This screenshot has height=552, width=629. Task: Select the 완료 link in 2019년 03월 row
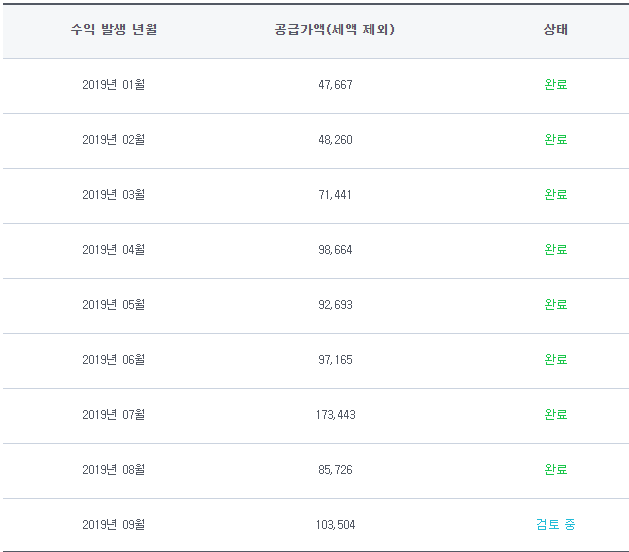555,195
